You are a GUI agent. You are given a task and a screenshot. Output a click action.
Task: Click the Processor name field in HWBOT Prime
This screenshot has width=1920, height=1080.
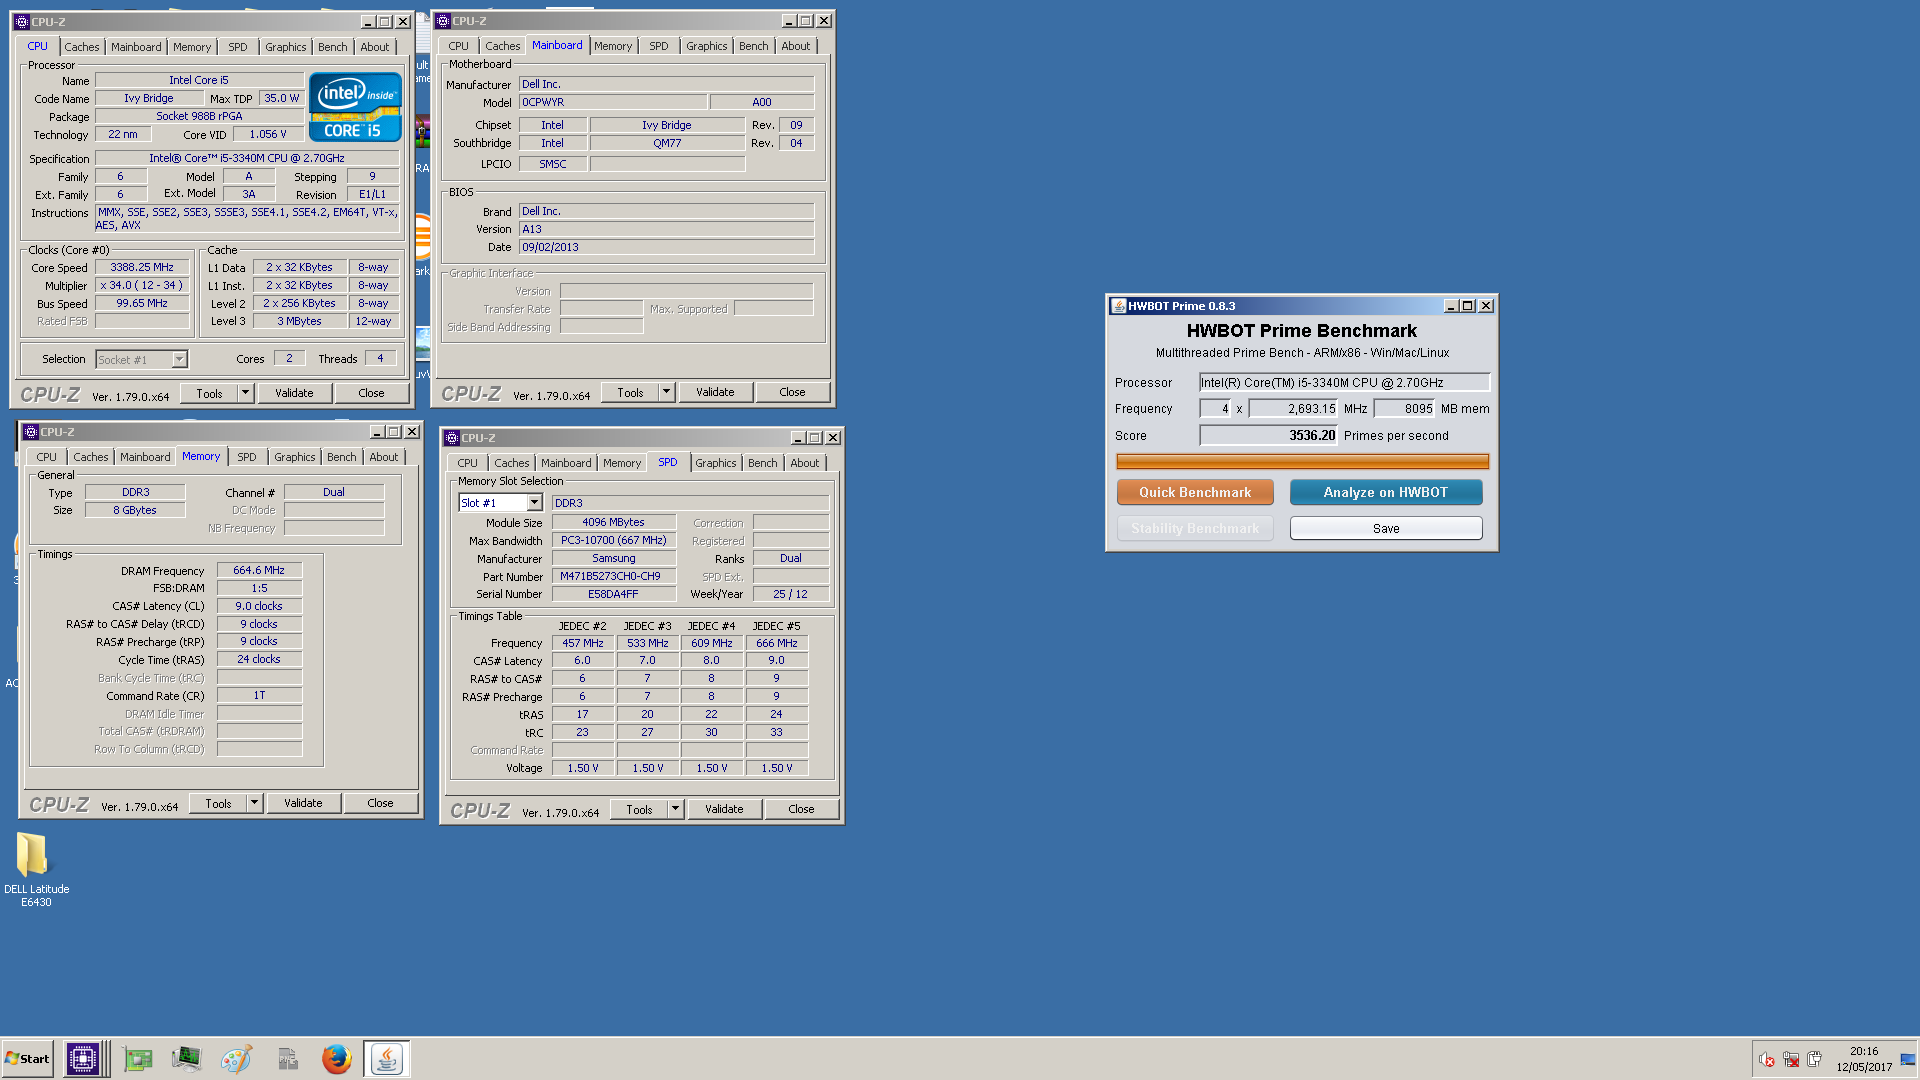[x=1344, y=382]
